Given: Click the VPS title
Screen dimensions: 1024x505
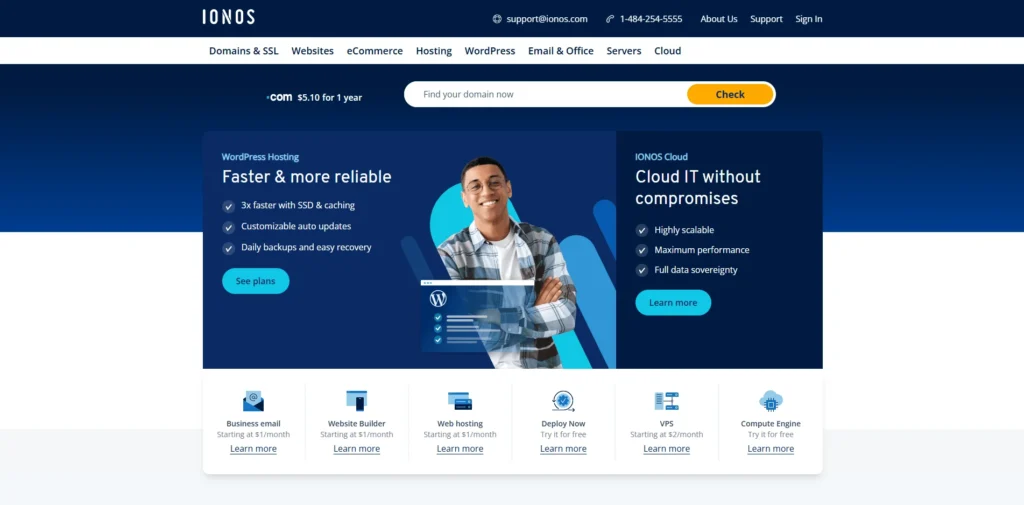Looking at the screenshot, I should [666, 423].
